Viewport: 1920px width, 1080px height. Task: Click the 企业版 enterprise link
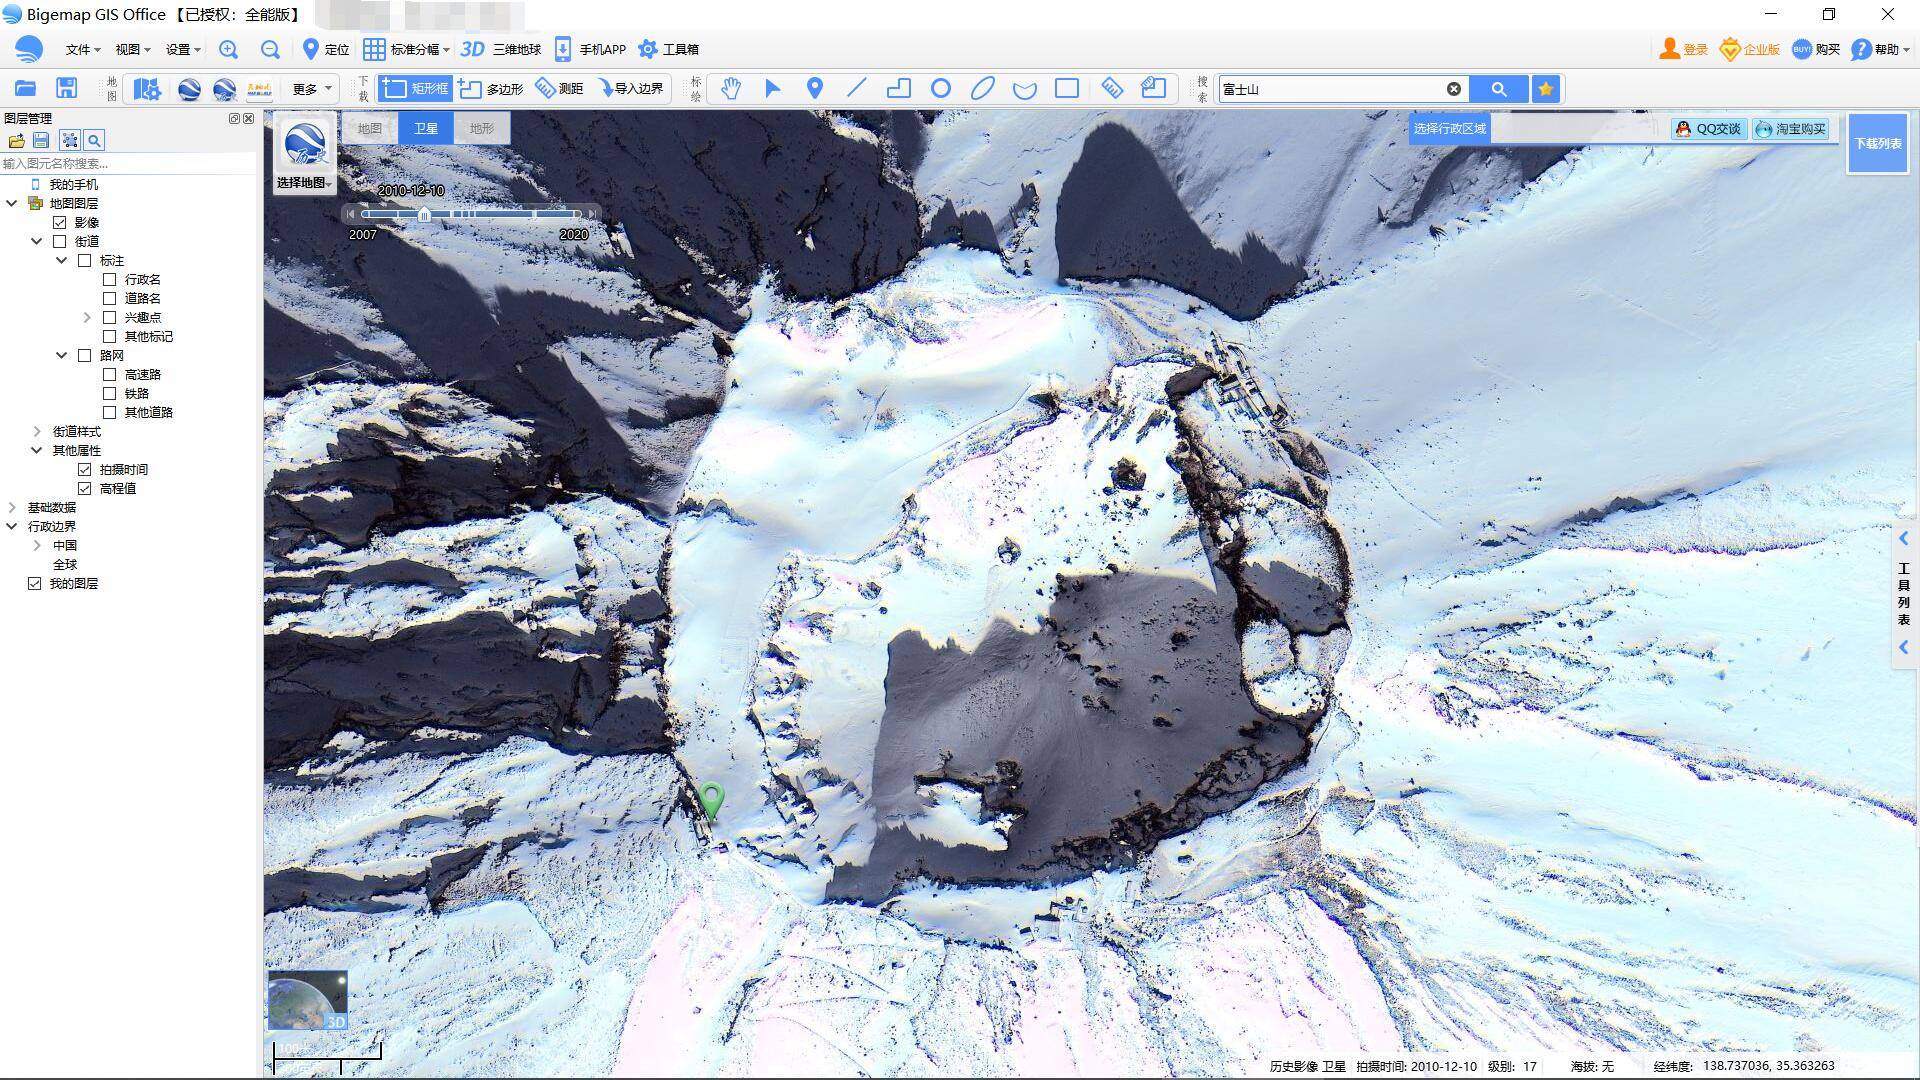[x=1749, y=49]
